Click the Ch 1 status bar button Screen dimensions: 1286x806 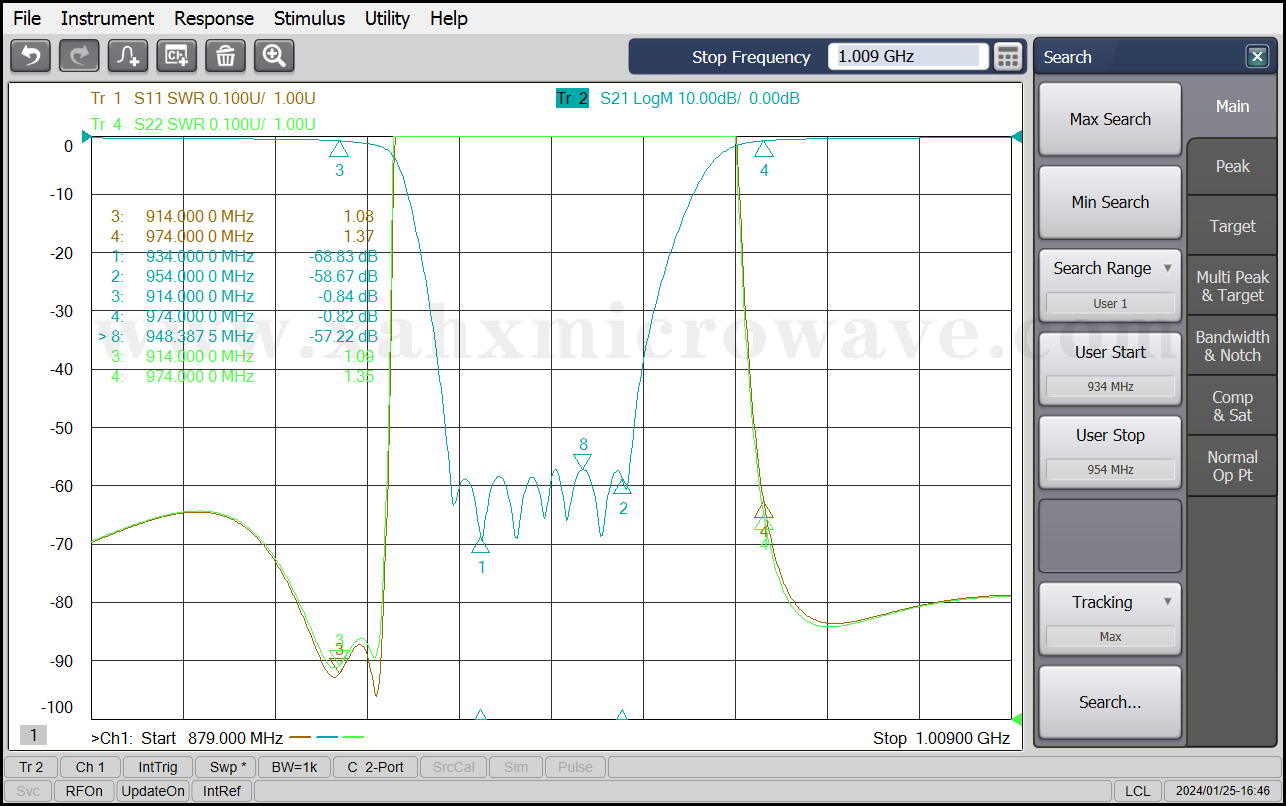(90, 767)
